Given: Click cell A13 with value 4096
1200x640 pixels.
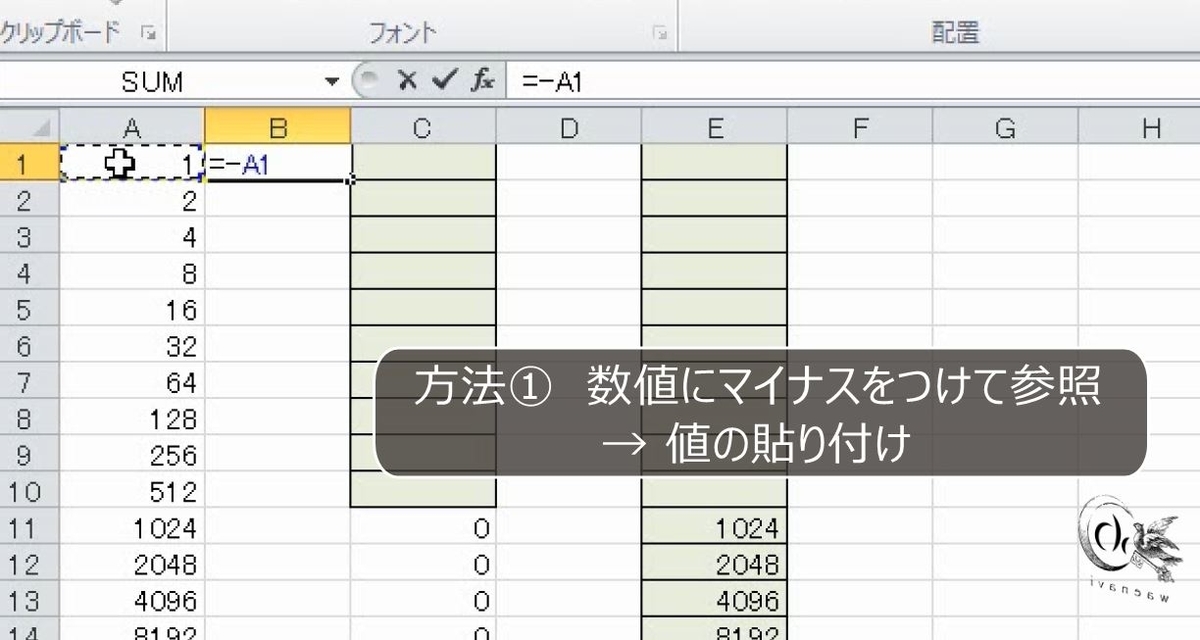Looking at the screenshot, I should [x=132, y=599].
